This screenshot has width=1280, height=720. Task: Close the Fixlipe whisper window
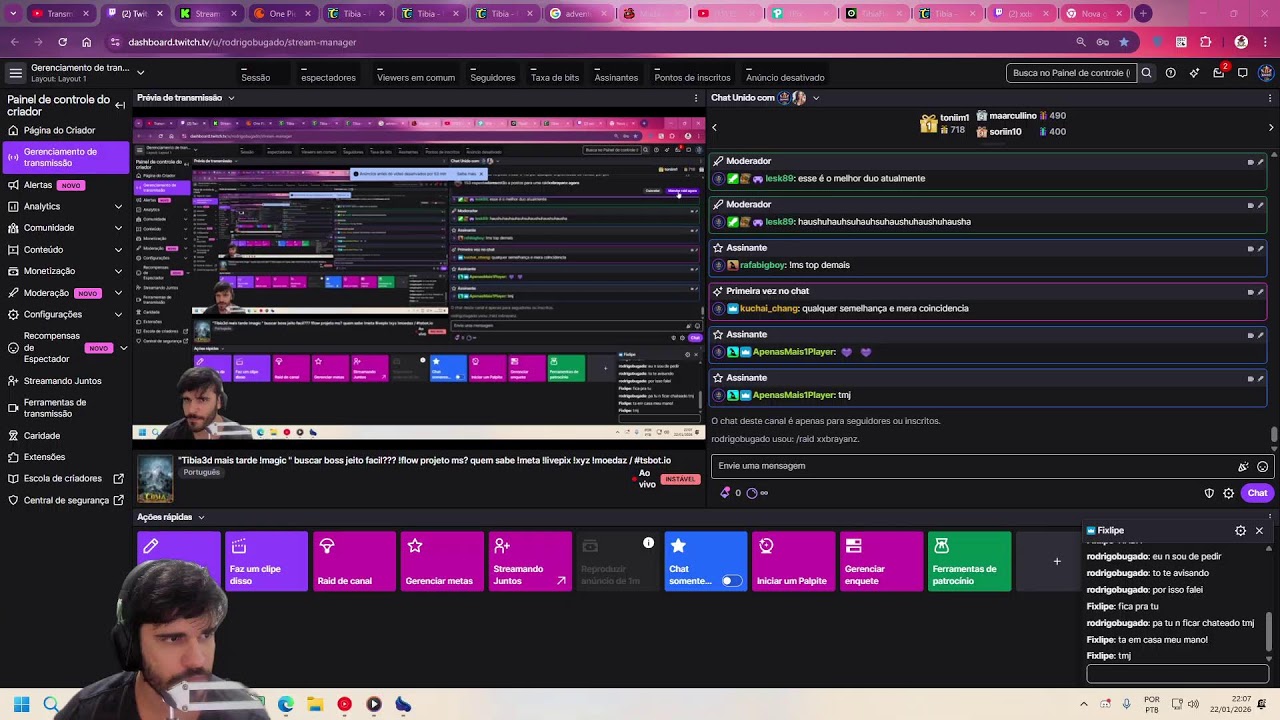[x=1259, y=531]
